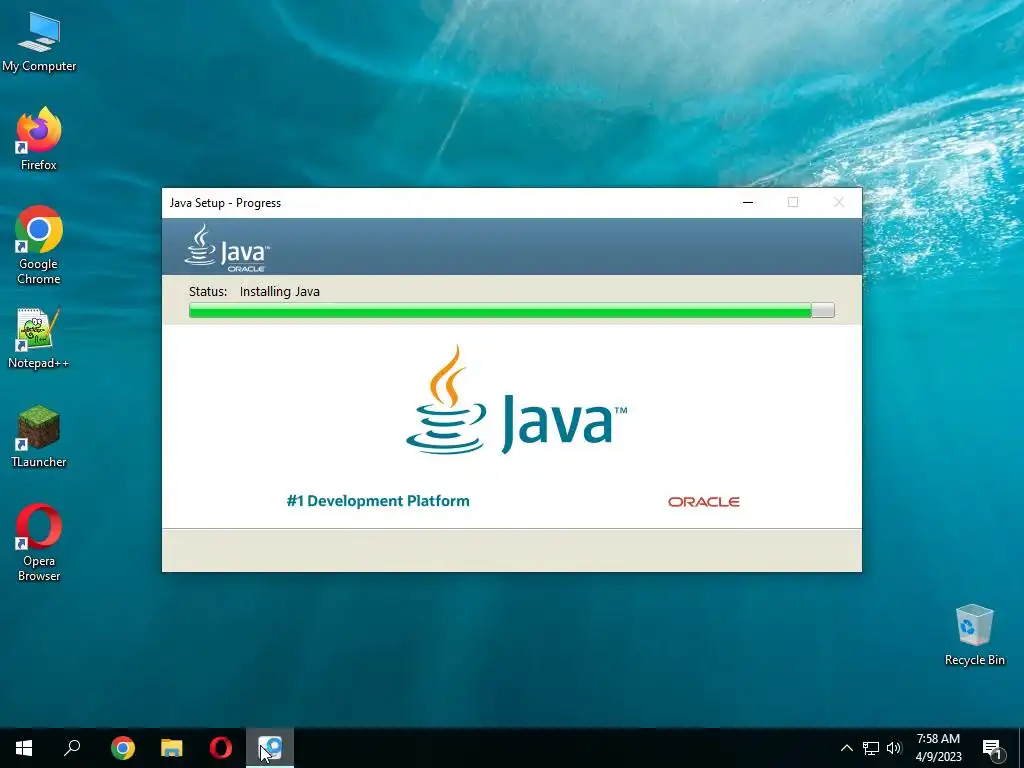Select the Notepad++ desktop shortcut
1024x768 pixels.
(39, 338)
